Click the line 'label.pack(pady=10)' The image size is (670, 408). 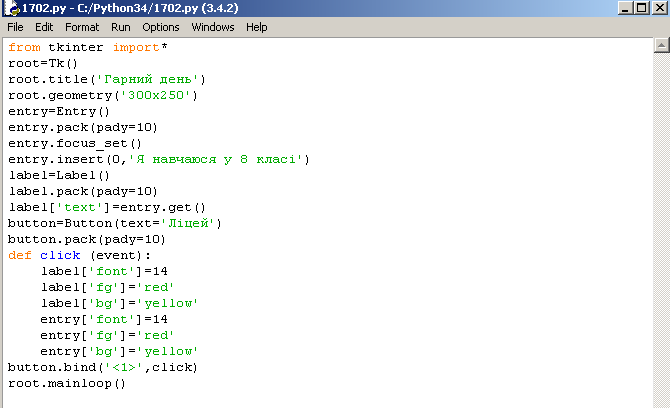[x=83, y=191]
